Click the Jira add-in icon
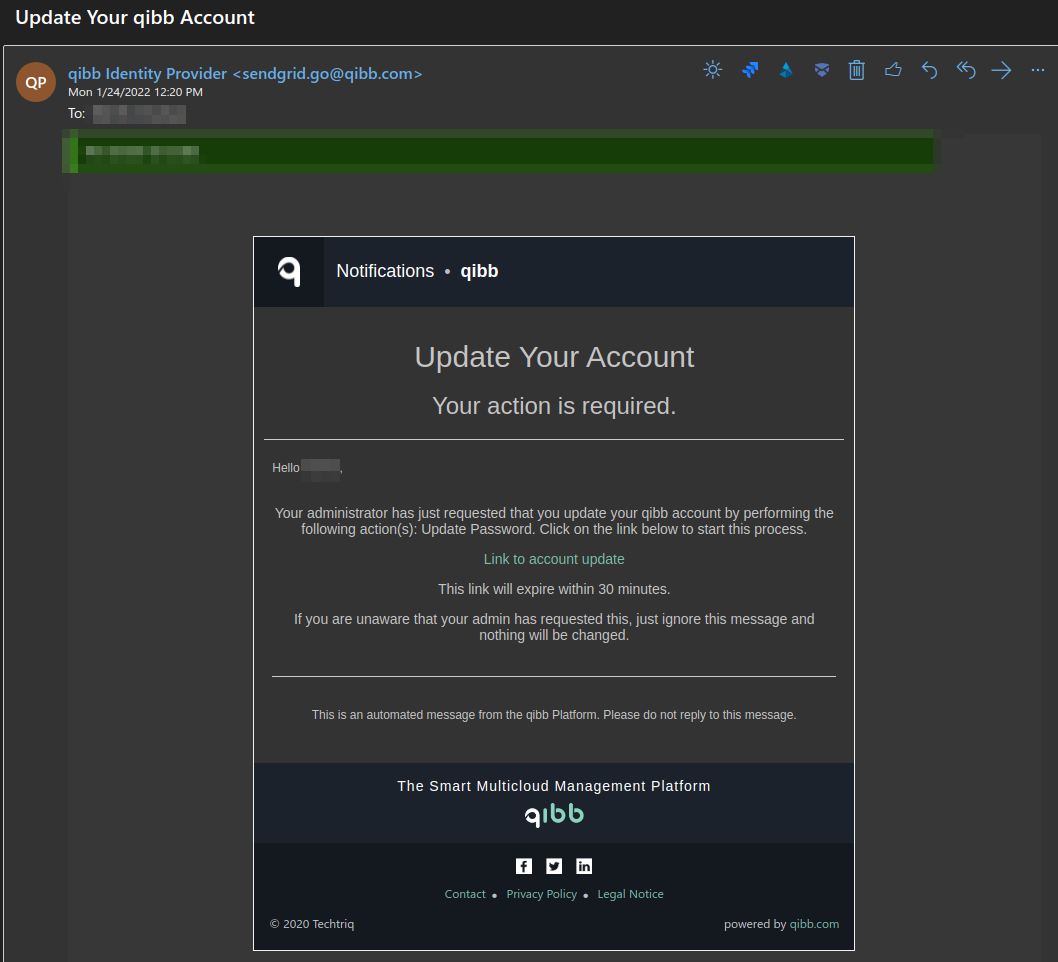Image resolution: width=1058 pixels, height=962 pixels. [749, 70]
